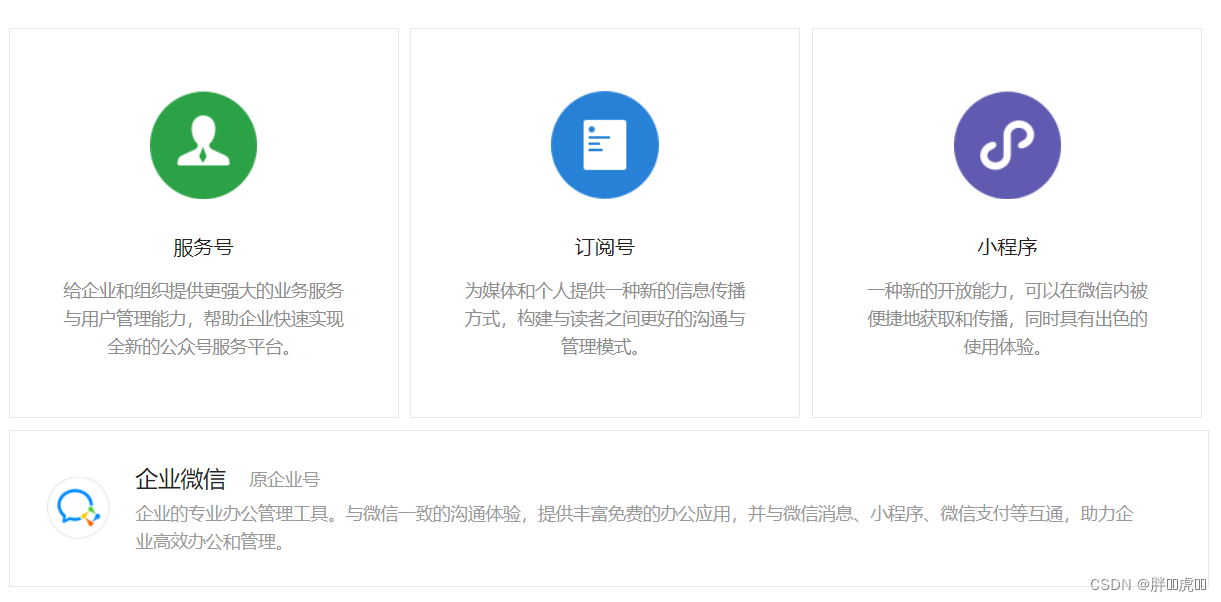The image size is (1221, 602).
Task: Select the 小程序 title
Action: click(x=1007, y=247)
